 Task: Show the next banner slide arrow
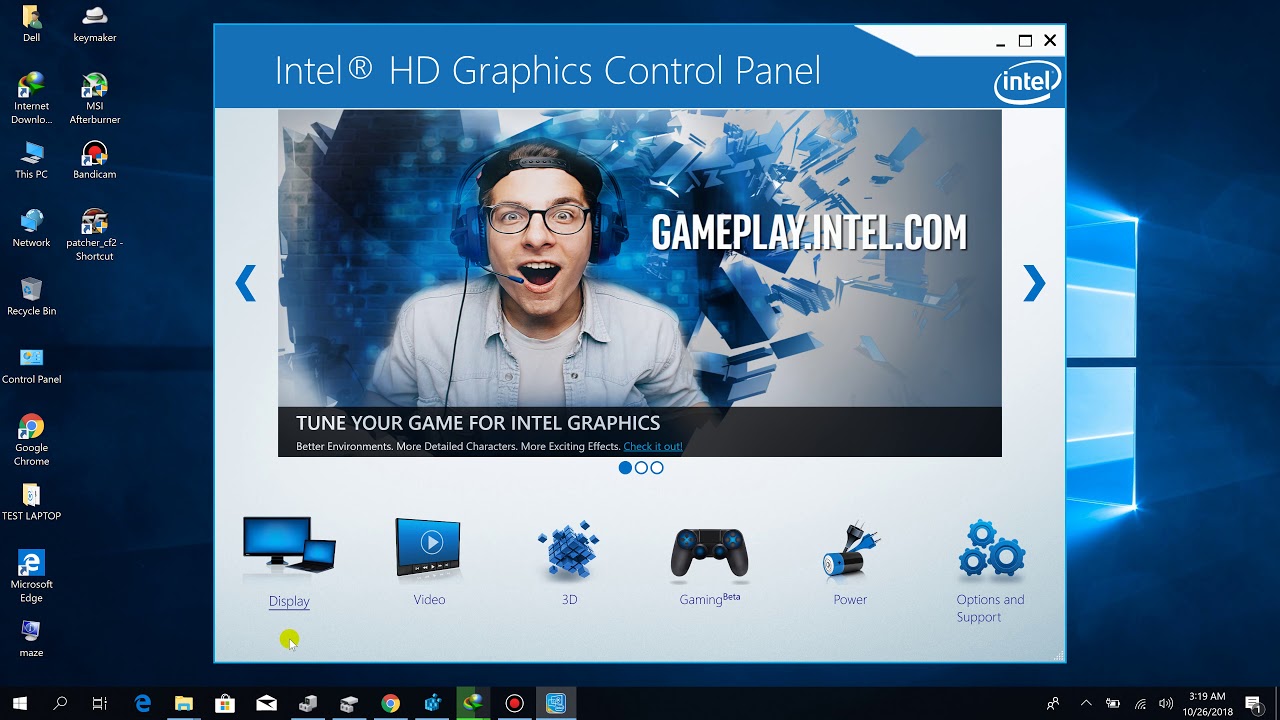[1034, 283]
